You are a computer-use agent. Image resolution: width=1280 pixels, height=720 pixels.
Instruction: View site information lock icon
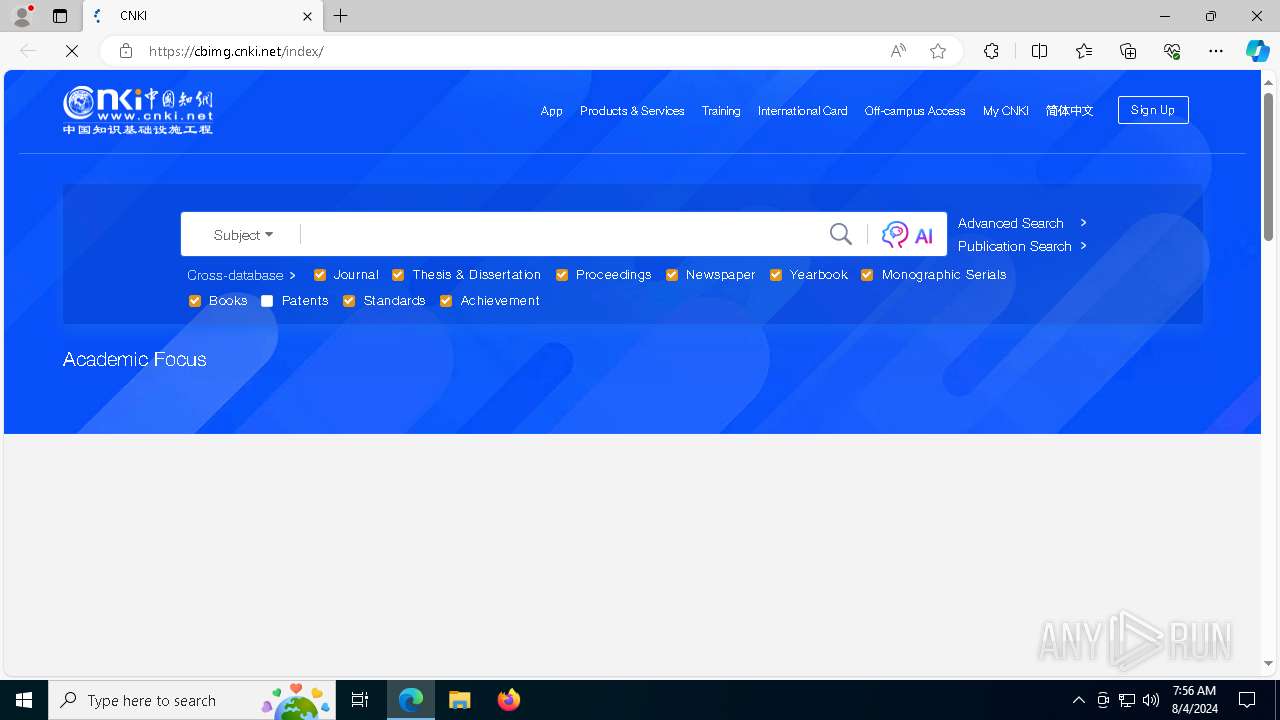125,51
